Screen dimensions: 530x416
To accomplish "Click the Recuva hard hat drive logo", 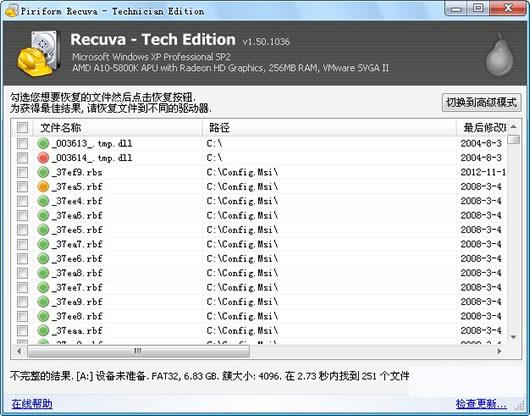I will coord(39,53).
